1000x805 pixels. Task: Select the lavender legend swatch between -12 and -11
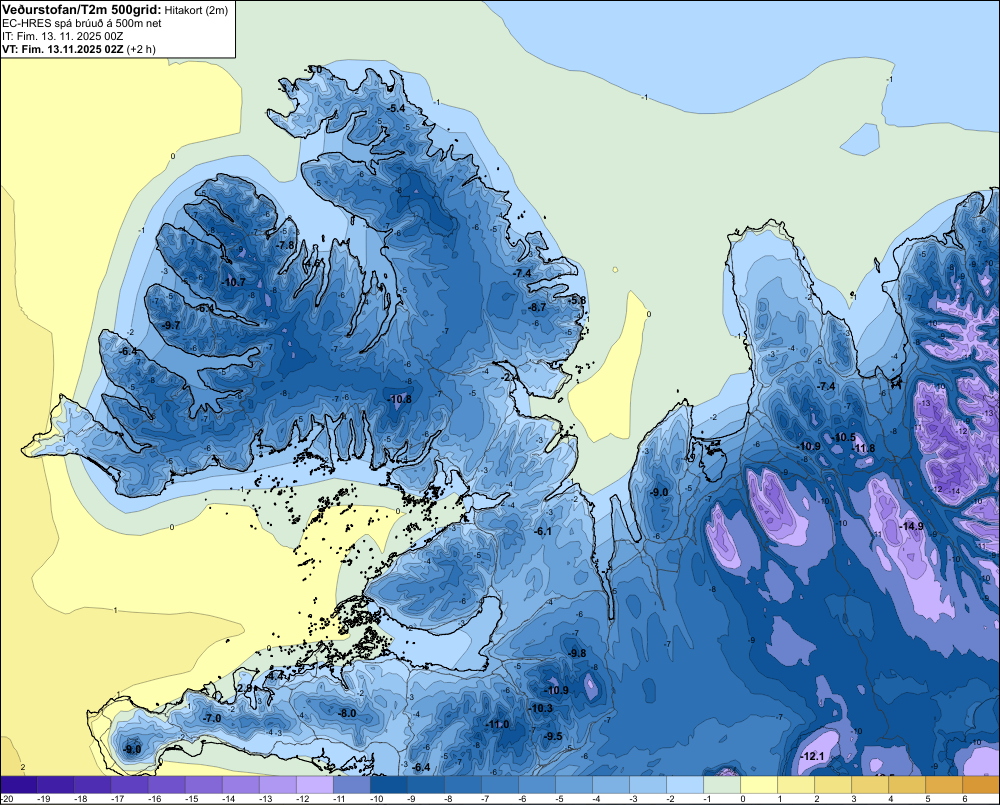314,785
